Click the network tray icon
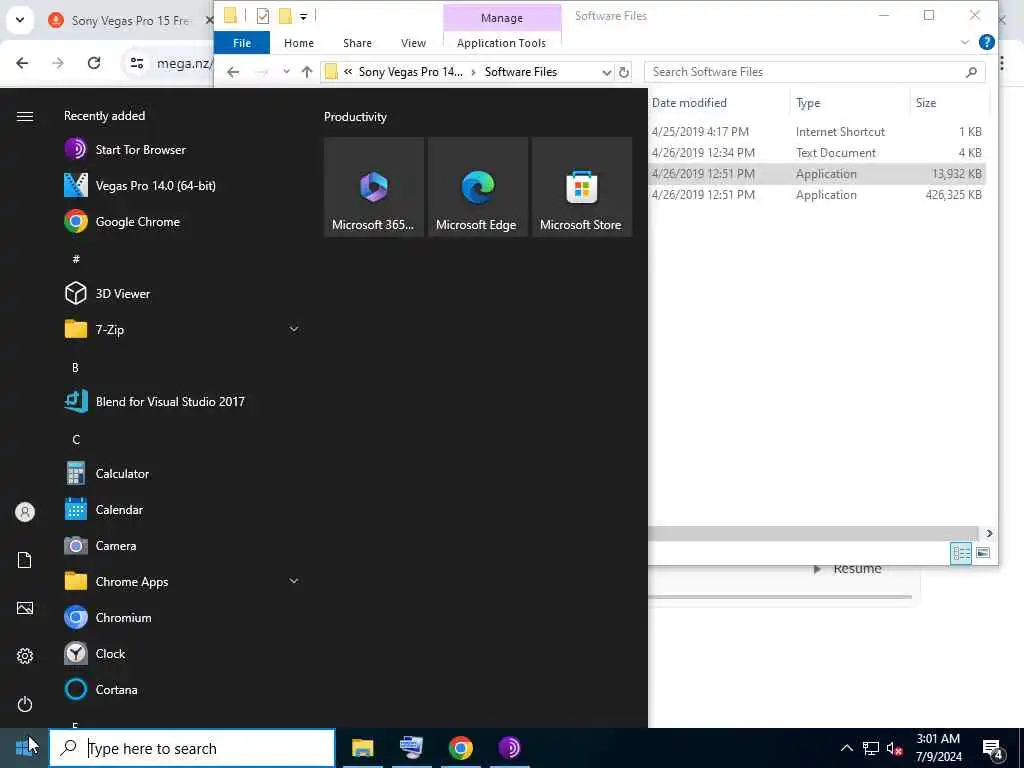The width and height of the screenshot is (1024, 768). [871, 748]
